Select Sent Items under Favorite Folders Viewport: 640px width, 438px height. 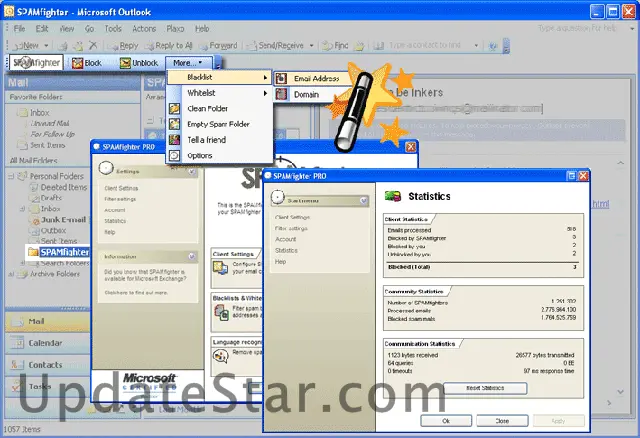[47, 145]
